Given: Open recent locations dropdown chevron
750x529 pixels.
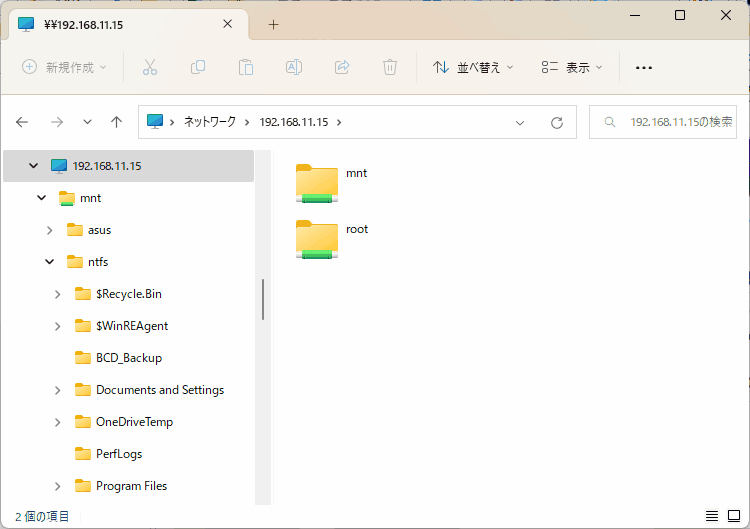Looking at the screenshot, I should (x=87, y=122).
